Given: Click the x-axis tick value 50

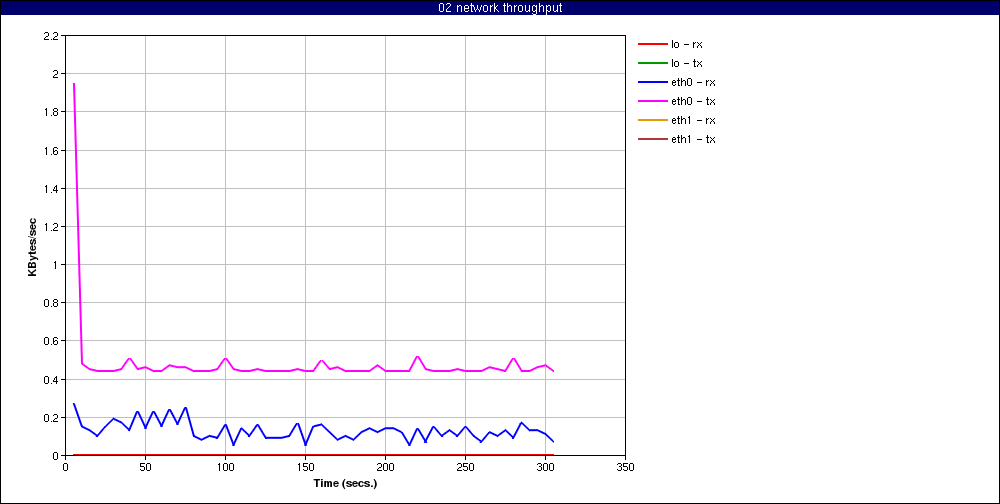Looking at the screenshot, I should click(145, 467).
